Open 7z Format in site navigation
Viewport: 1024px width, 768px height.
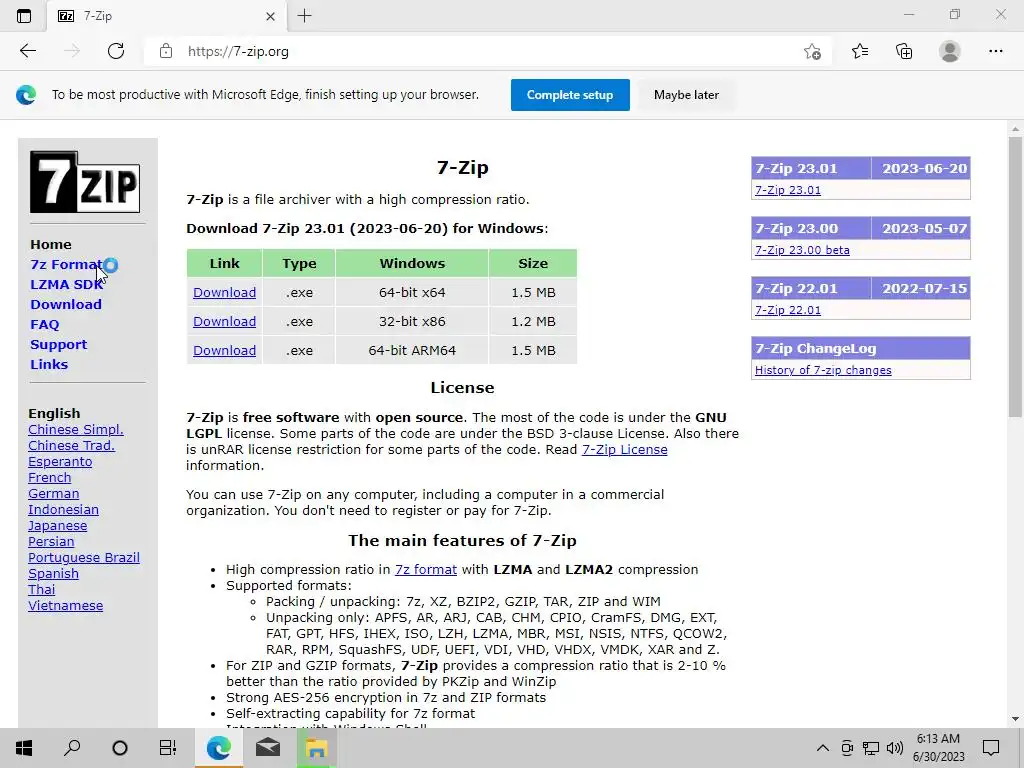[66, 264]
